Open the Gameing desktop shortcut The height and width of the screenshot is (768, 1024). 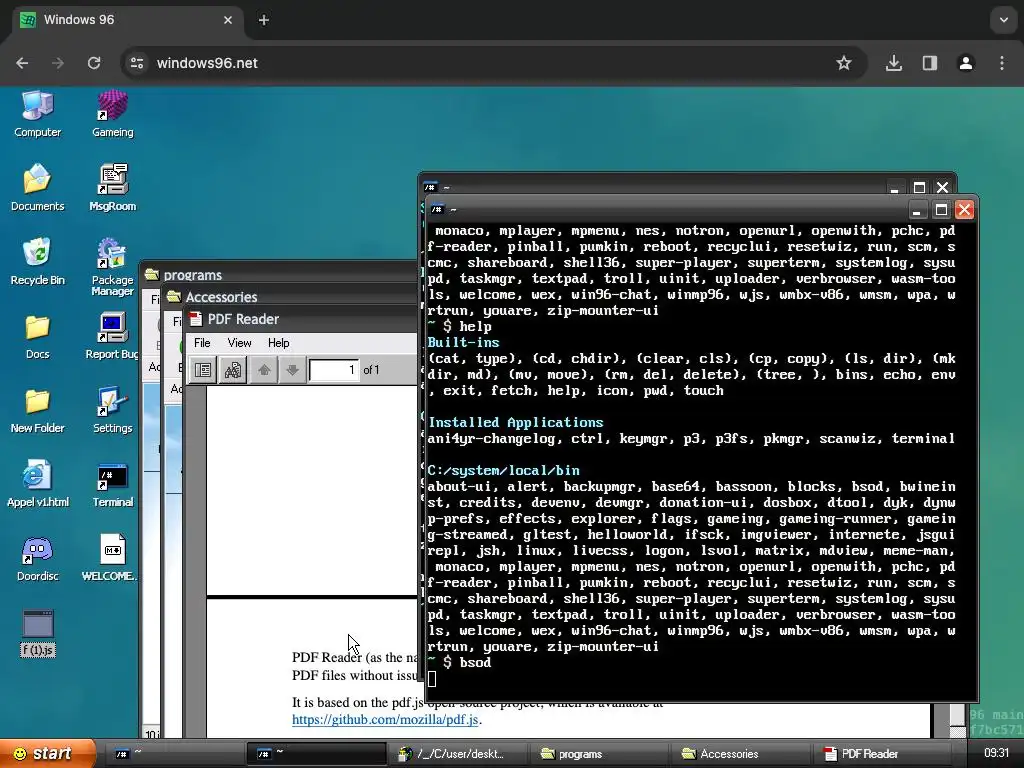click(112, 114)
